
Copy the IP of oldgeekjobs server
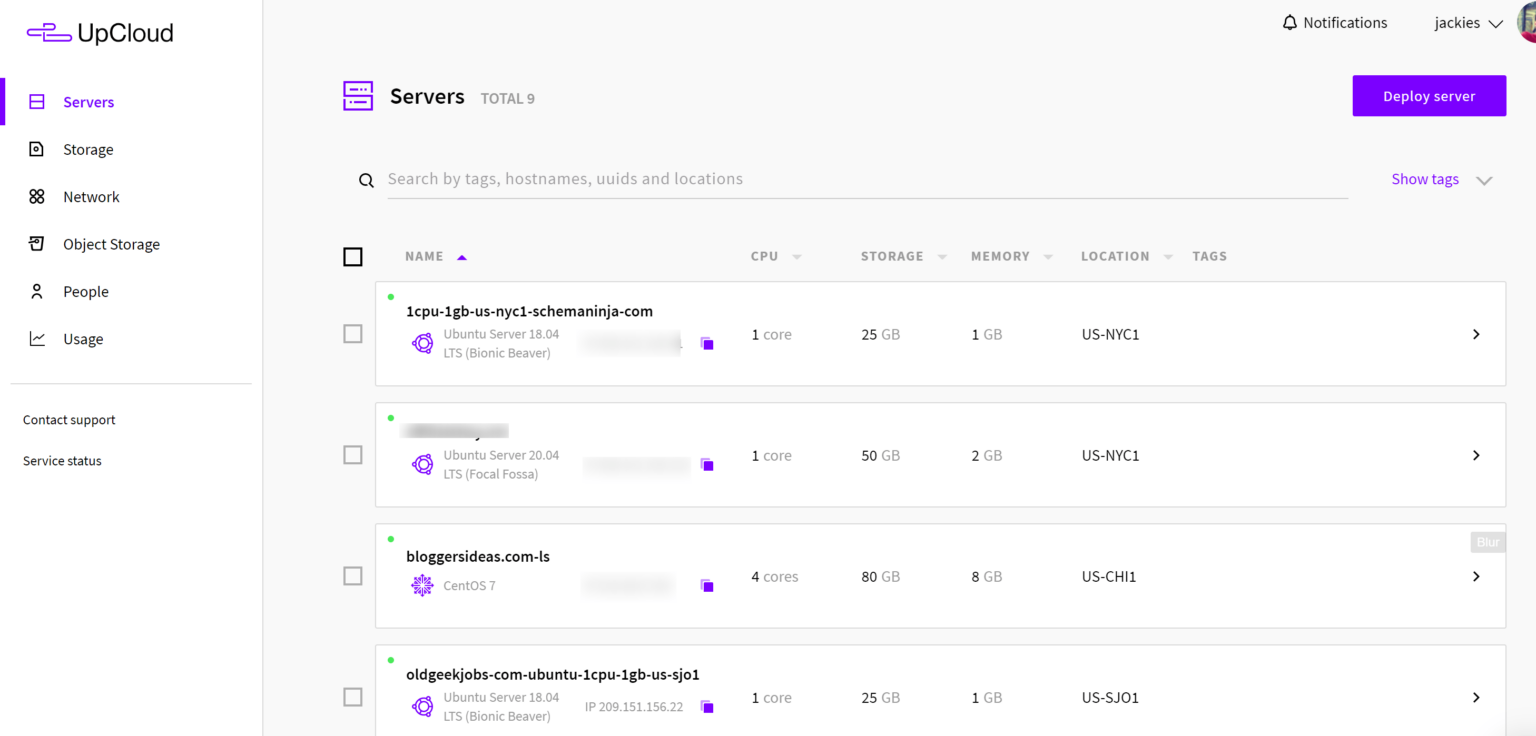pos(708,706)
